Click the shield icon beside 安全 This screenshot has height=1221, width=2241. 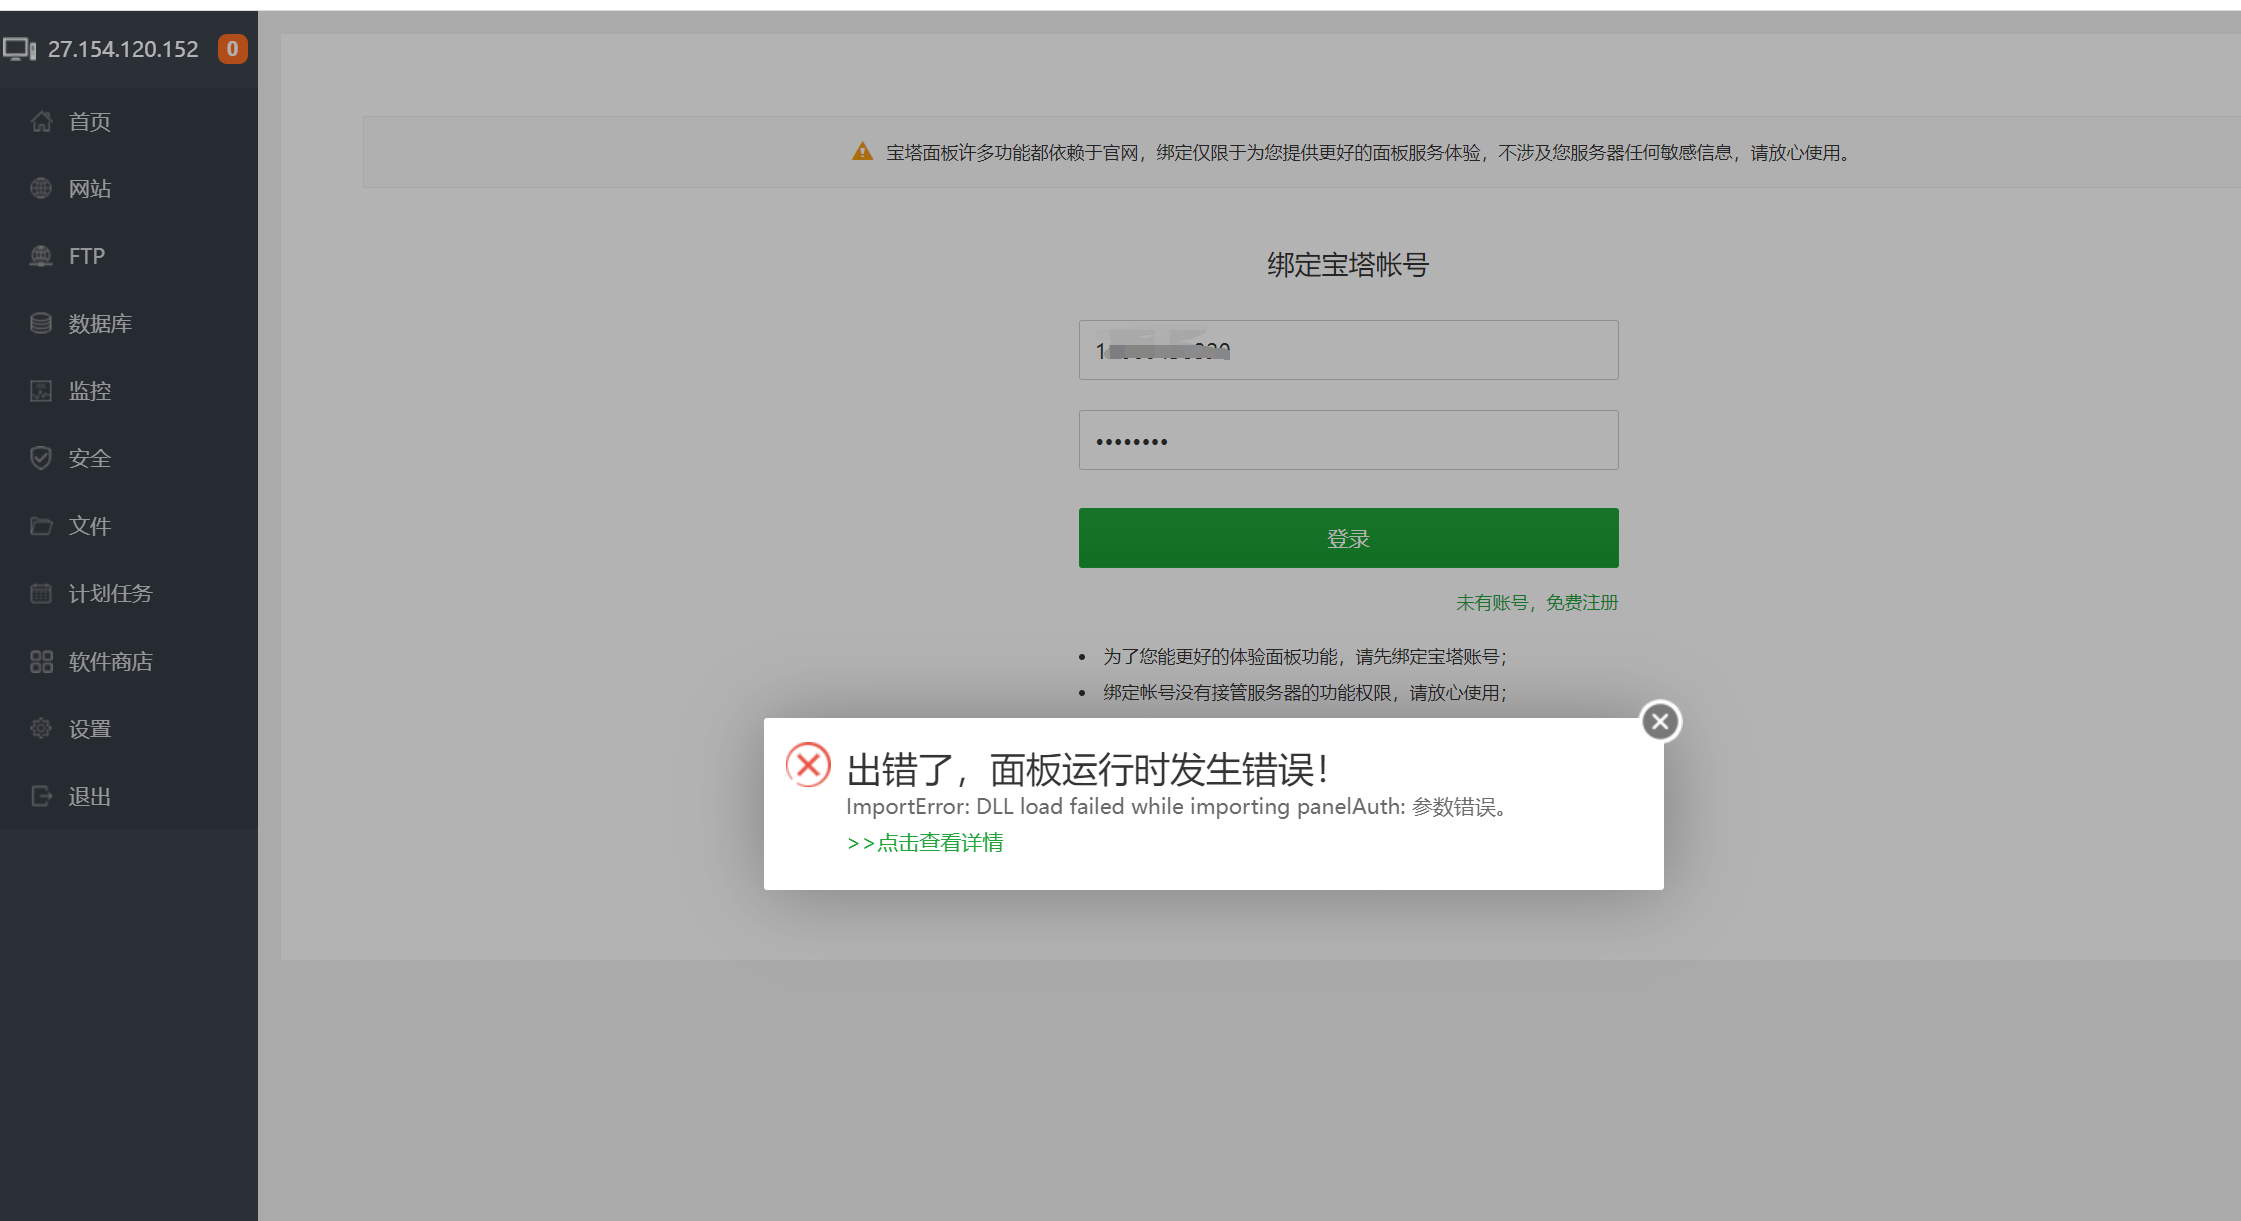(41, 458)
